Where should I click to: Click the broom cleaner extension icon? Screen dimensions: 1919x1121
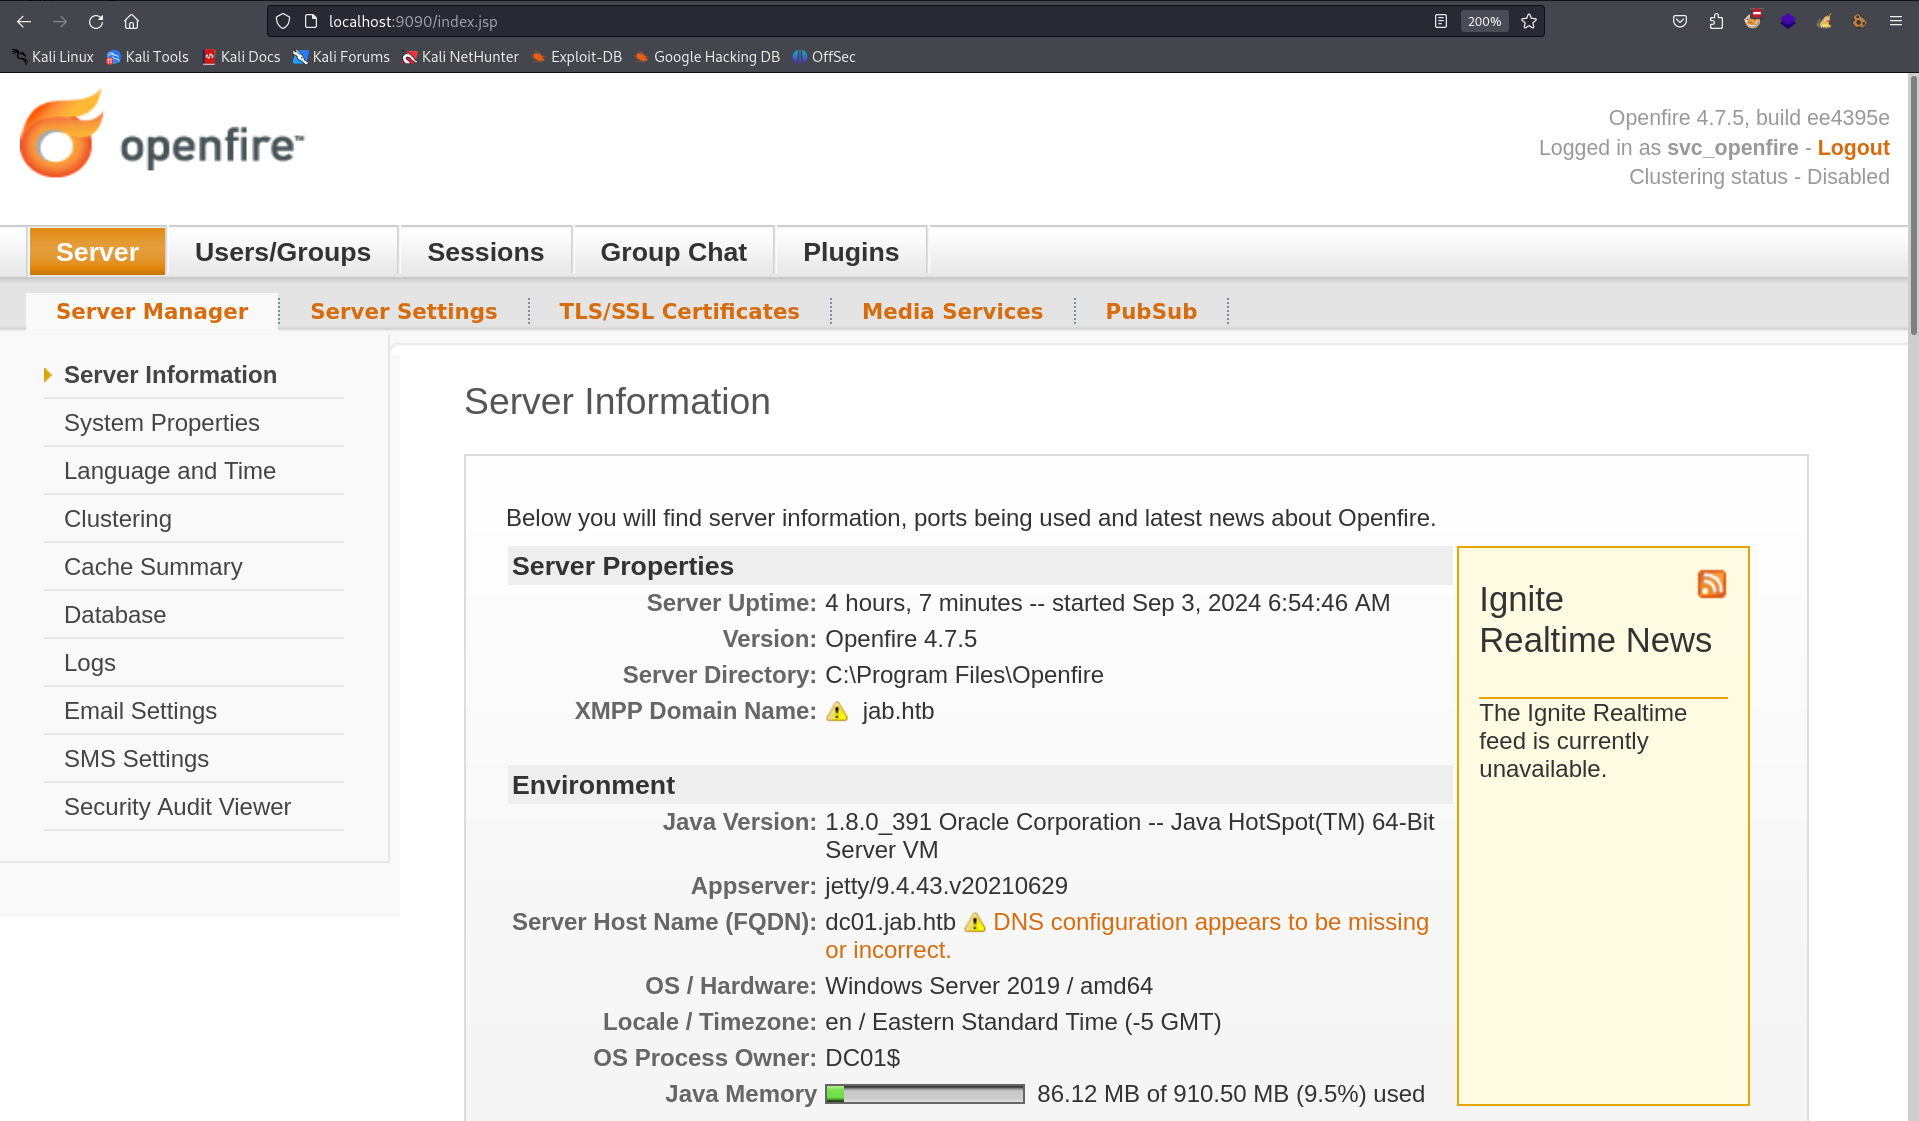1824,21
